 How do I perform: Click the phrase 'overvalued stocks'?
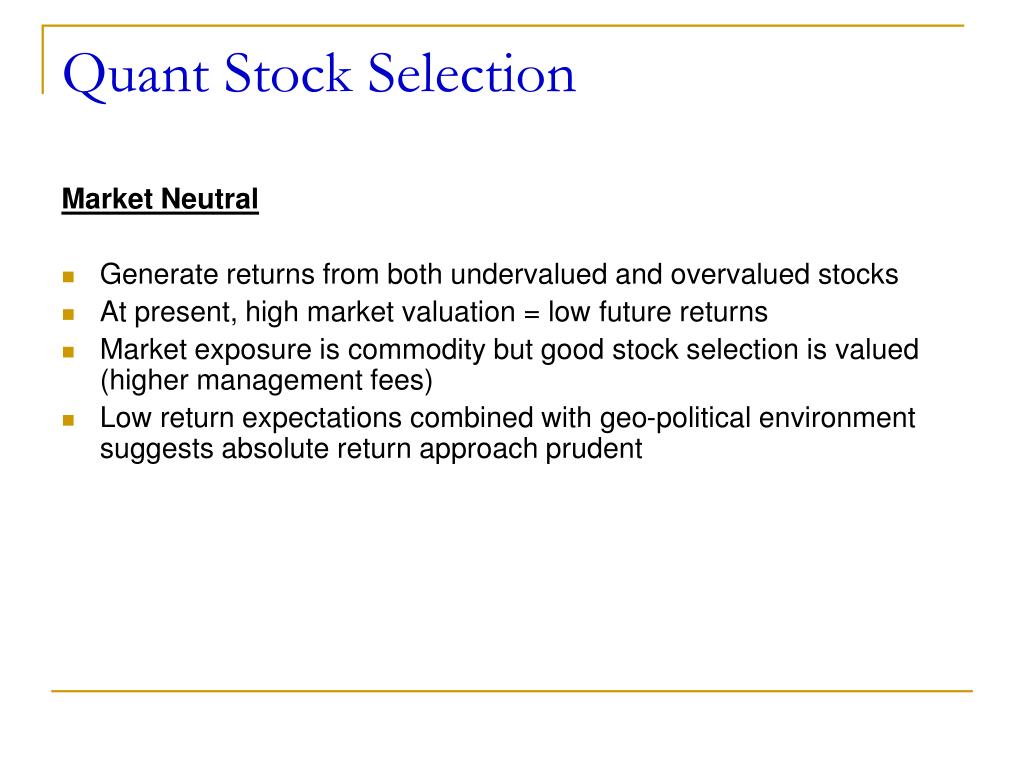point(784,274)
